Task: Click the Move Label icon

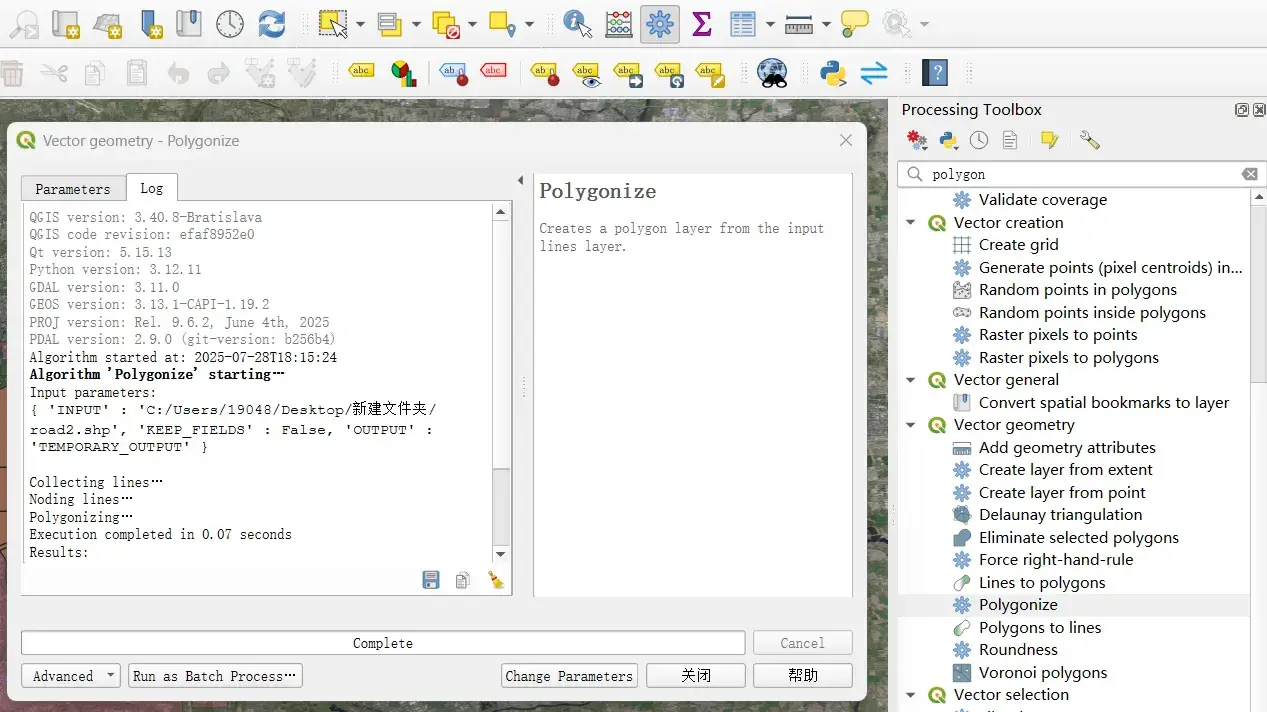Action: click(627, 73)
